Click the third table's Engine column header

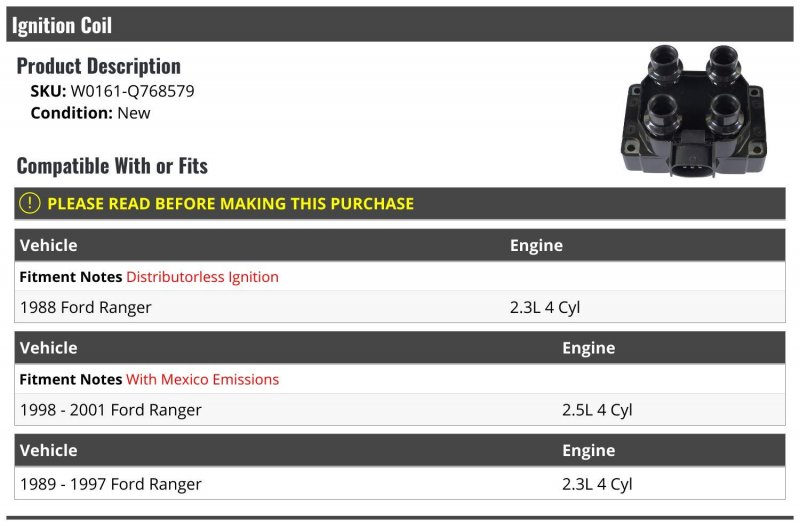click(x=588, y=450)
